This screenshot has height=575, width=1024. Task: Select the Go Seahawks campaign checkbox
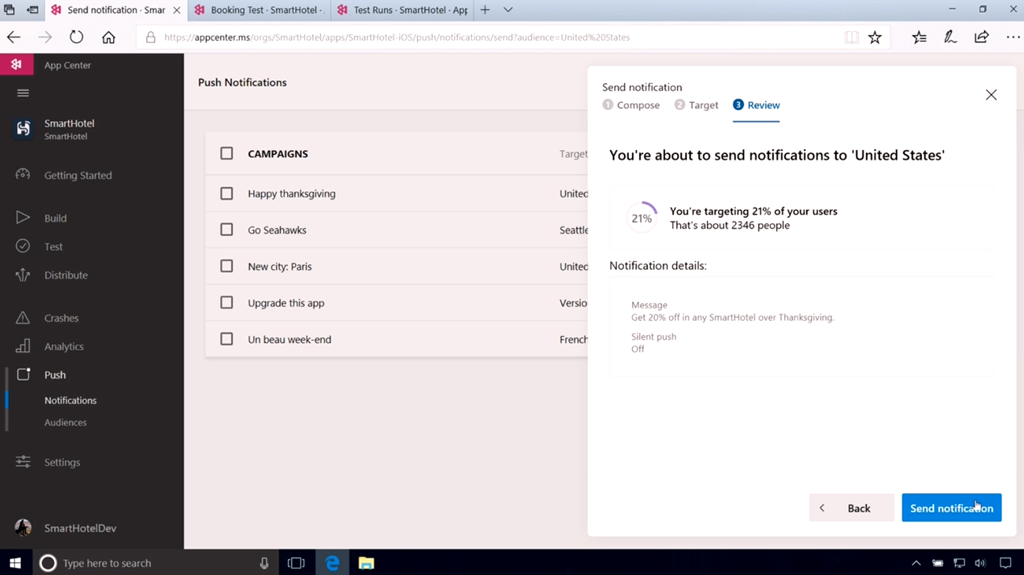coord(227,230)
